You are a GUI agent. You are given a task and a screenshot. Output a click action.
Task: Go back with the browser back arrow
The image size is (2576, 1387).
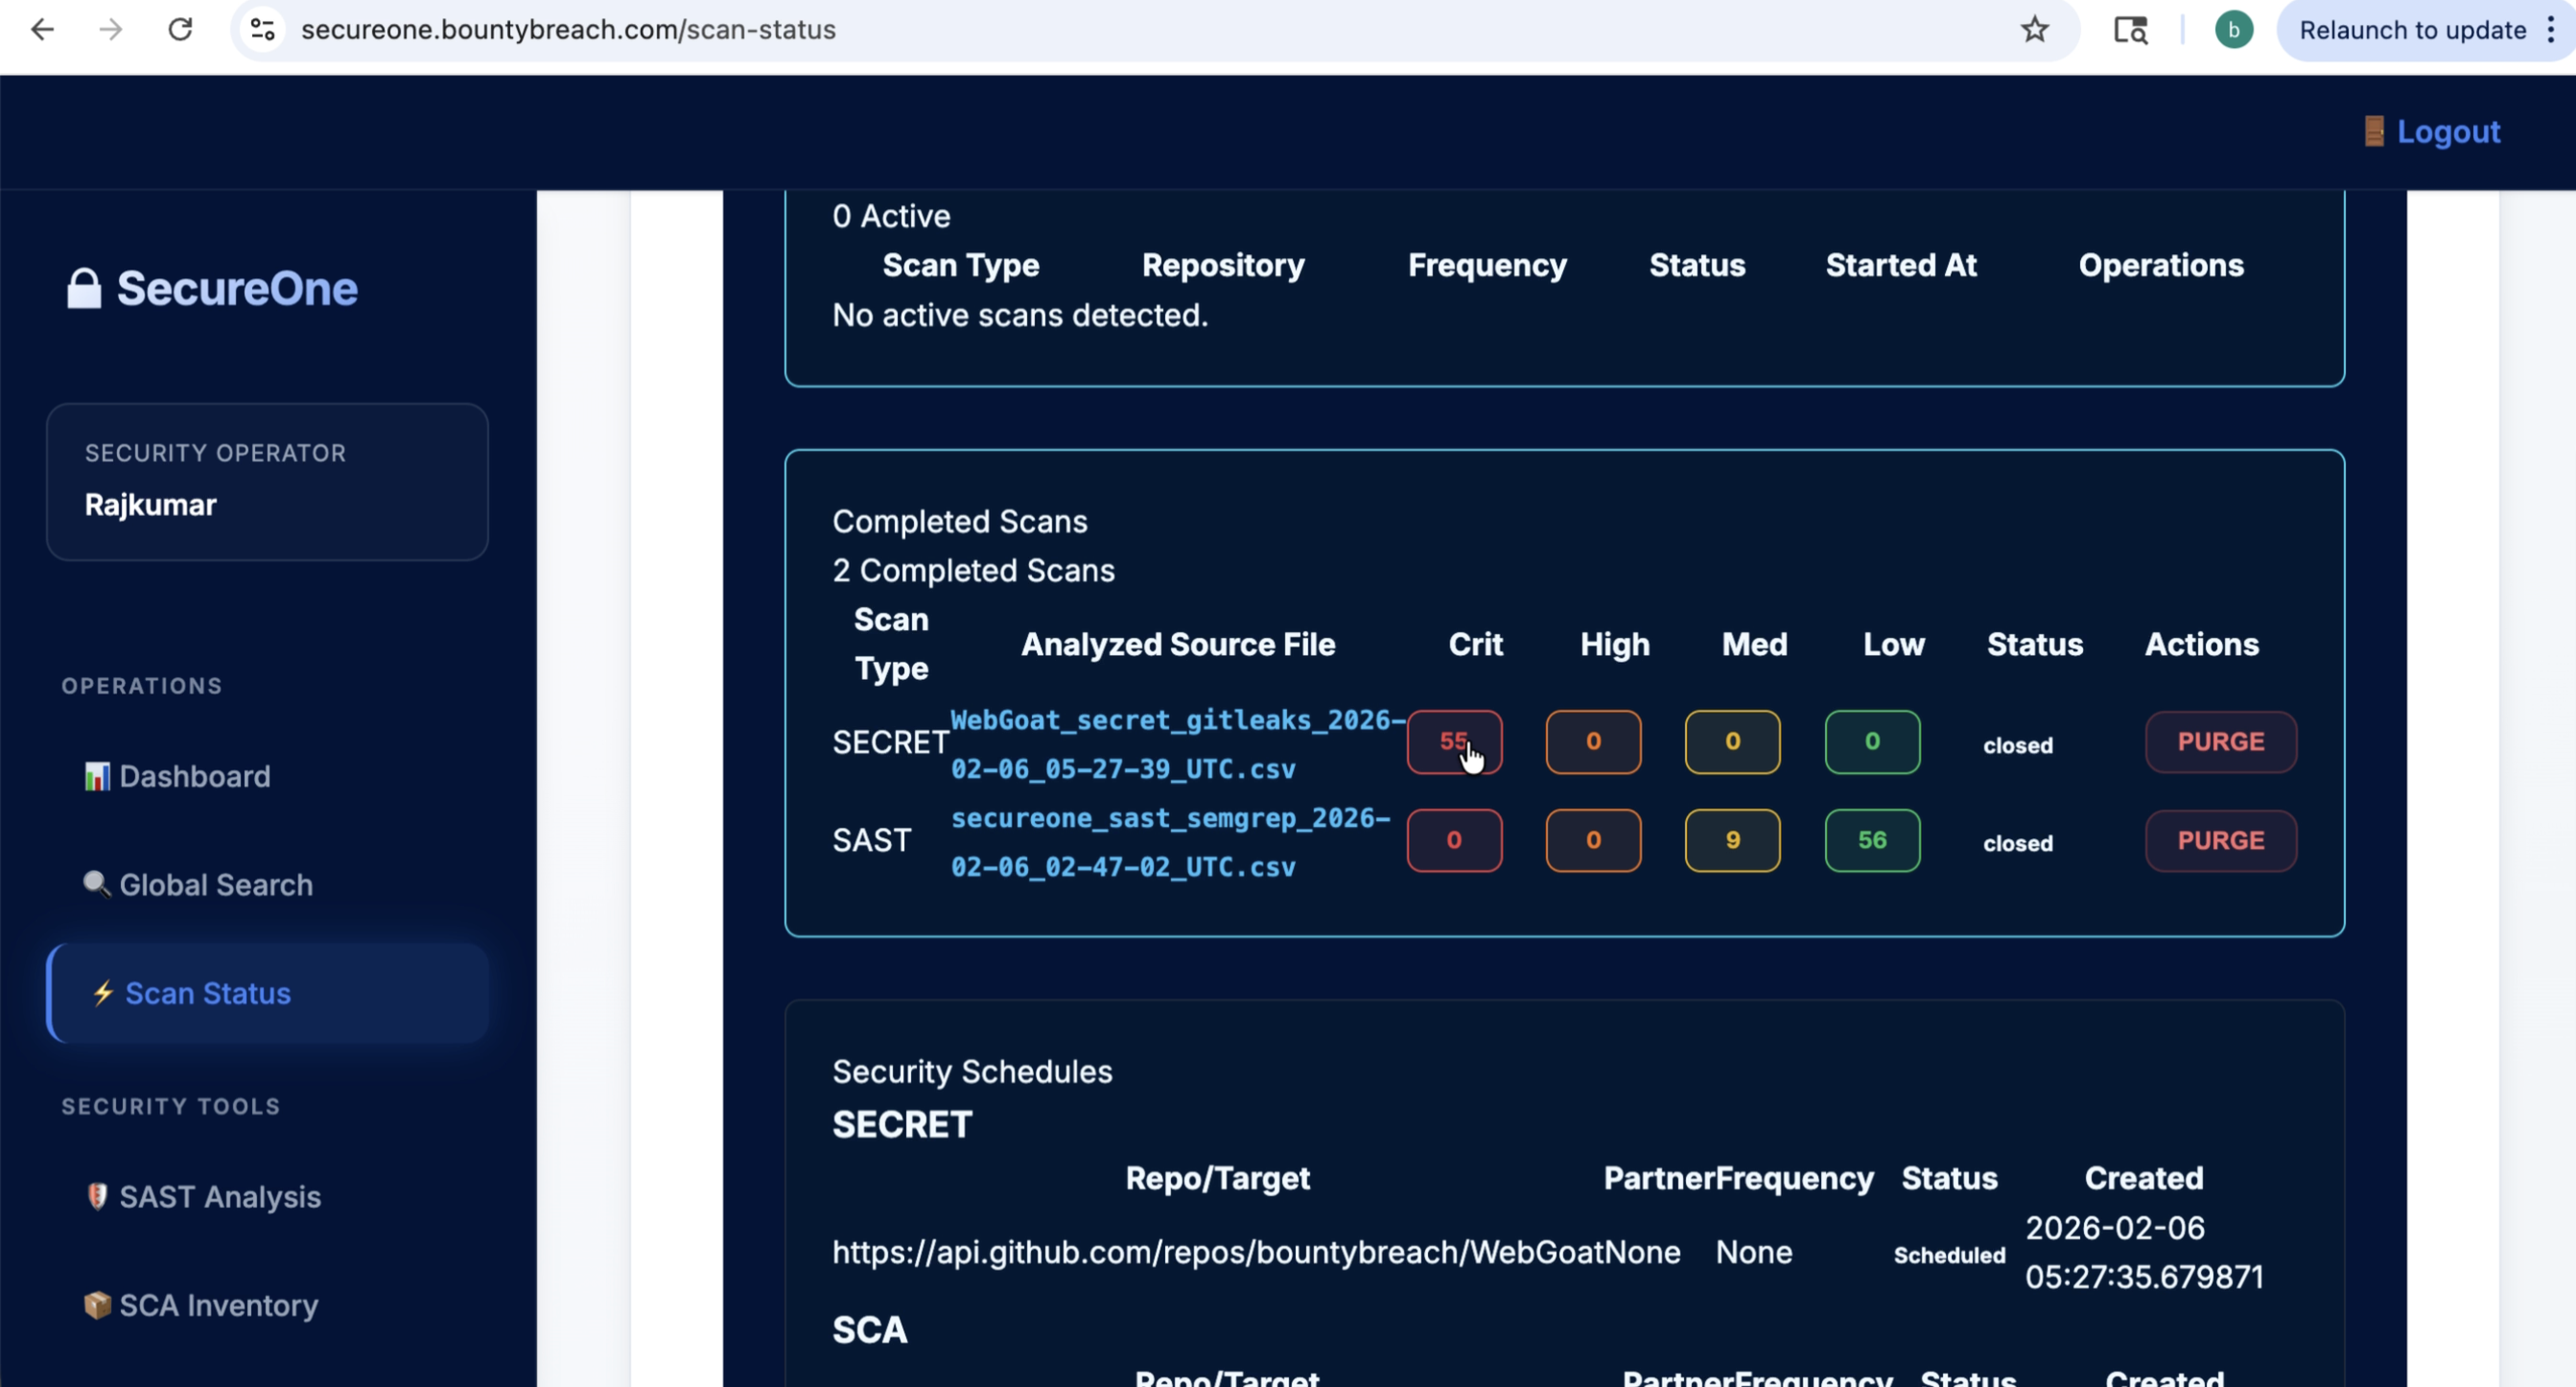click(x=42, y=30)
